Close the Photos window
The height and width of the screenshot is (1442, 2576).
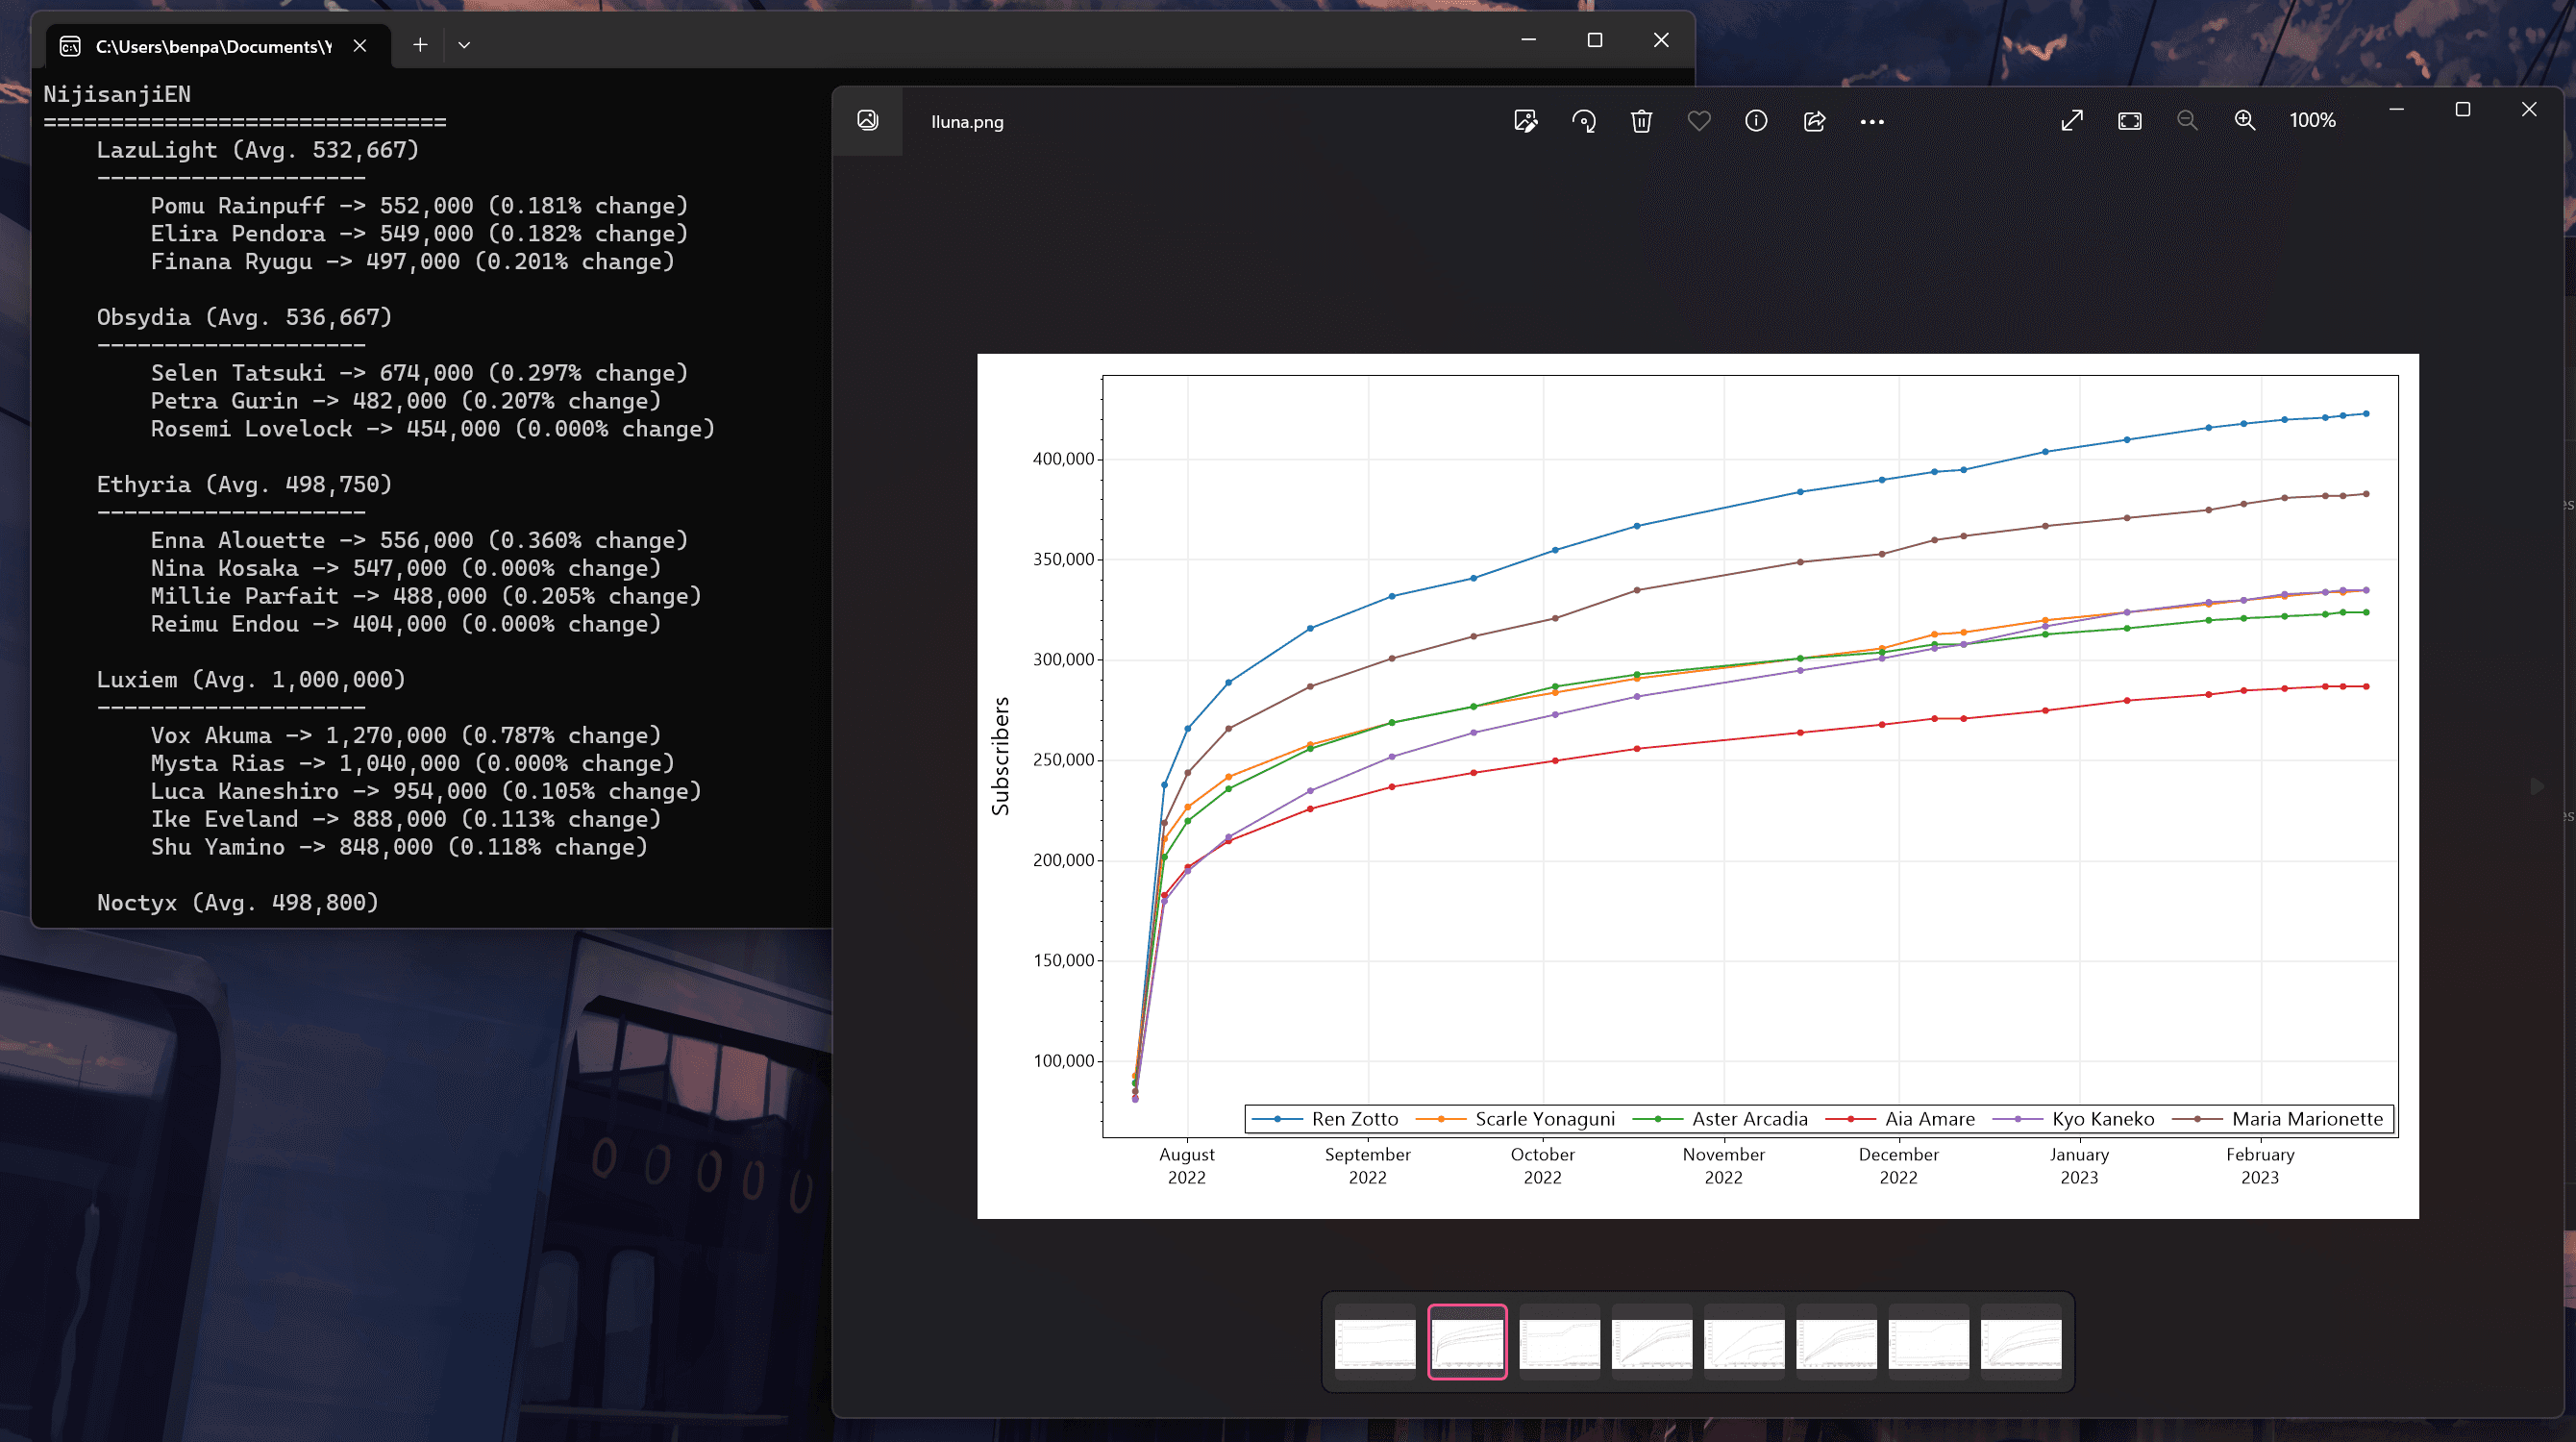coord(2528,109)
